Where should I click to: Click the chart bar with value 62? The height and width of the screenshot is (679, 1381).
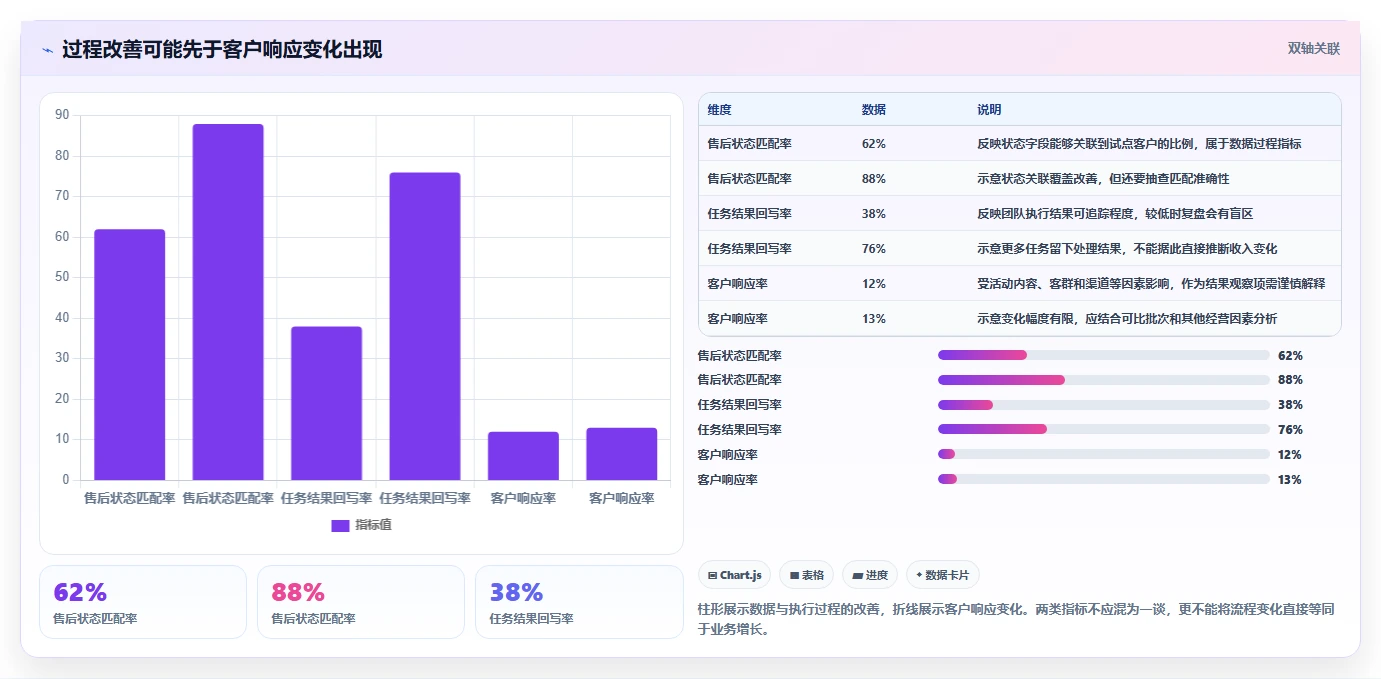(130, 354)
